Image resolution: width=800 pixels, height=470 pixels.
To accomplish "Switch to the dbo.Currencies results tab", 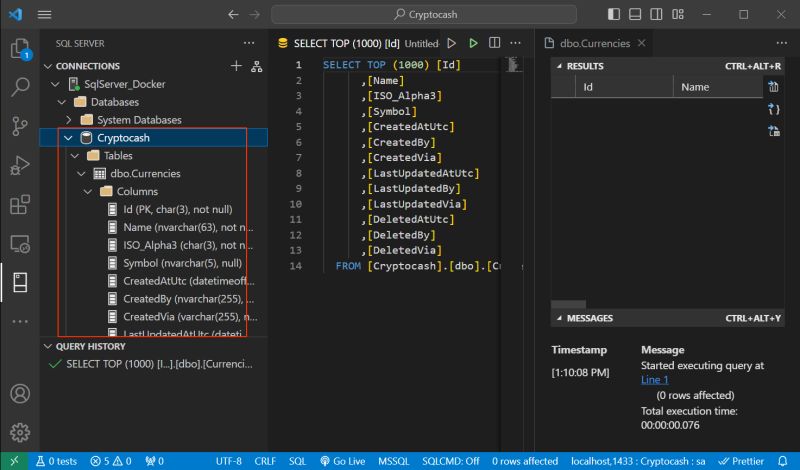I will 594,43.
